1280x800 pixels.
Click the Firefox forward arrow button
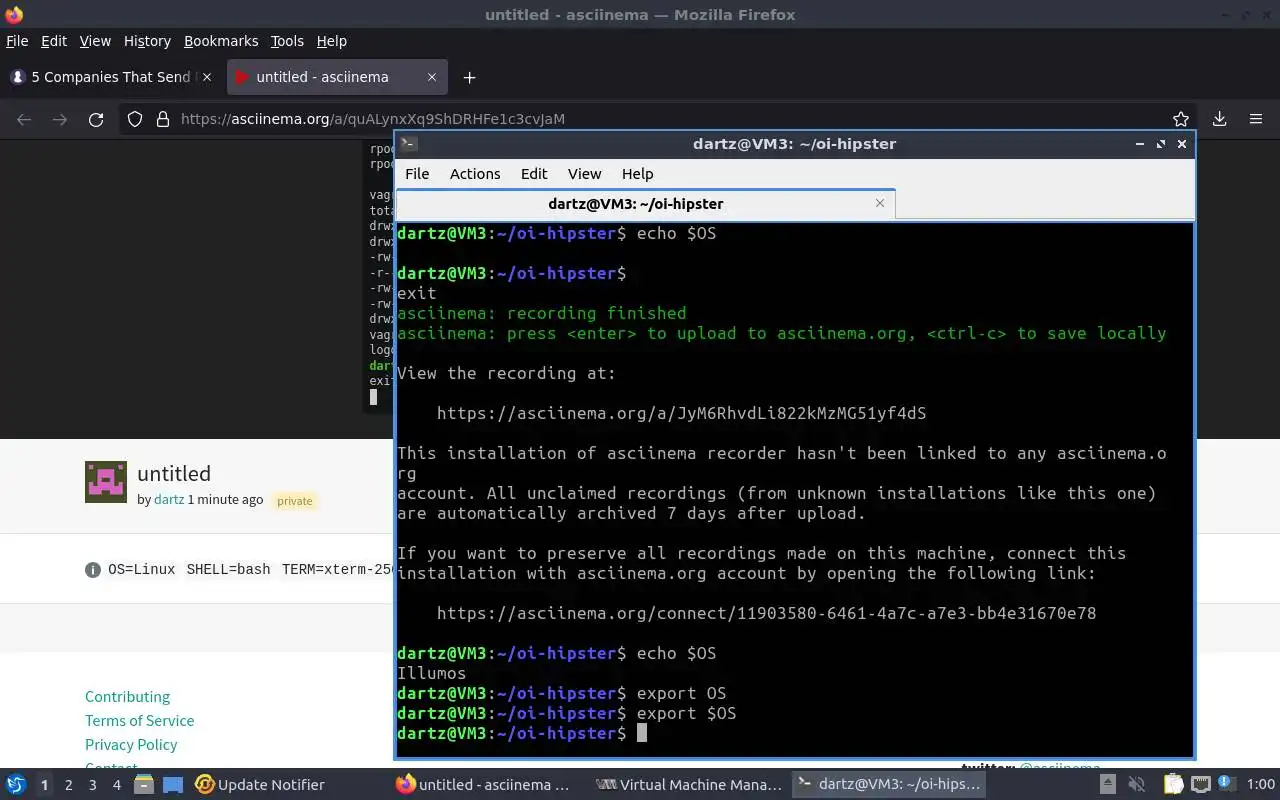[x=60, y=119]
